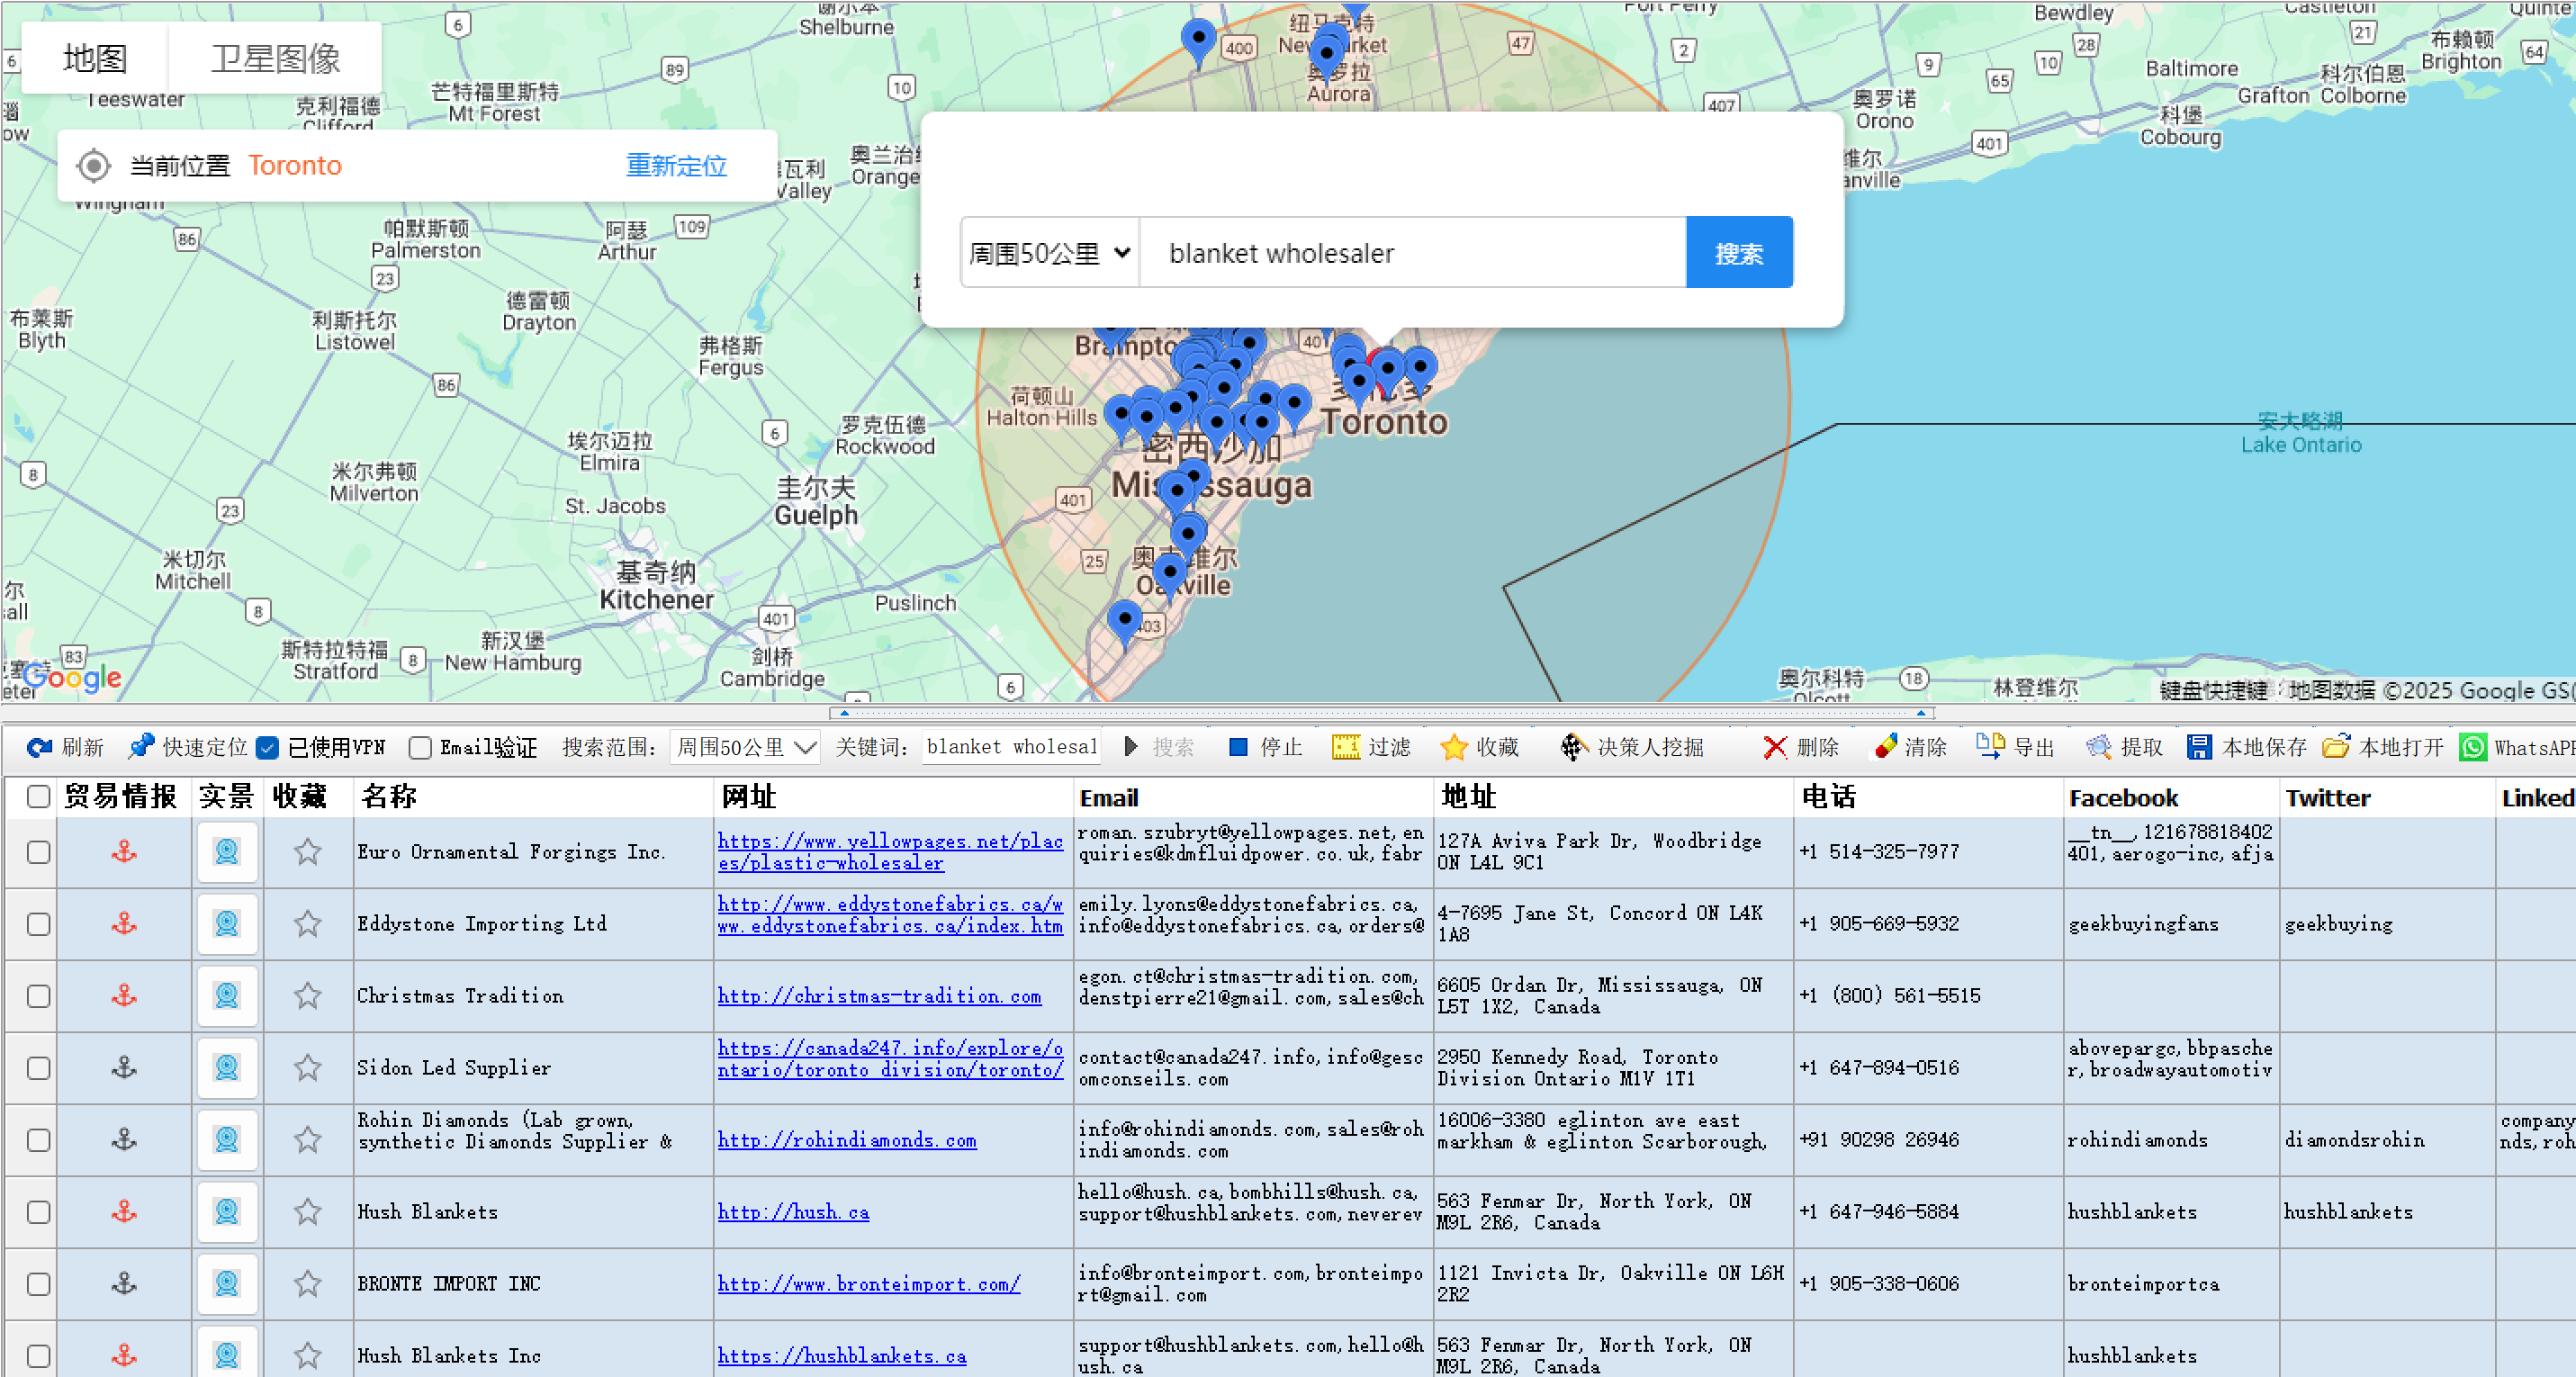Toggle the select-all checkbox in table header
Viewport: 2576px width, 1377px height.
click(x=38, y=797)
